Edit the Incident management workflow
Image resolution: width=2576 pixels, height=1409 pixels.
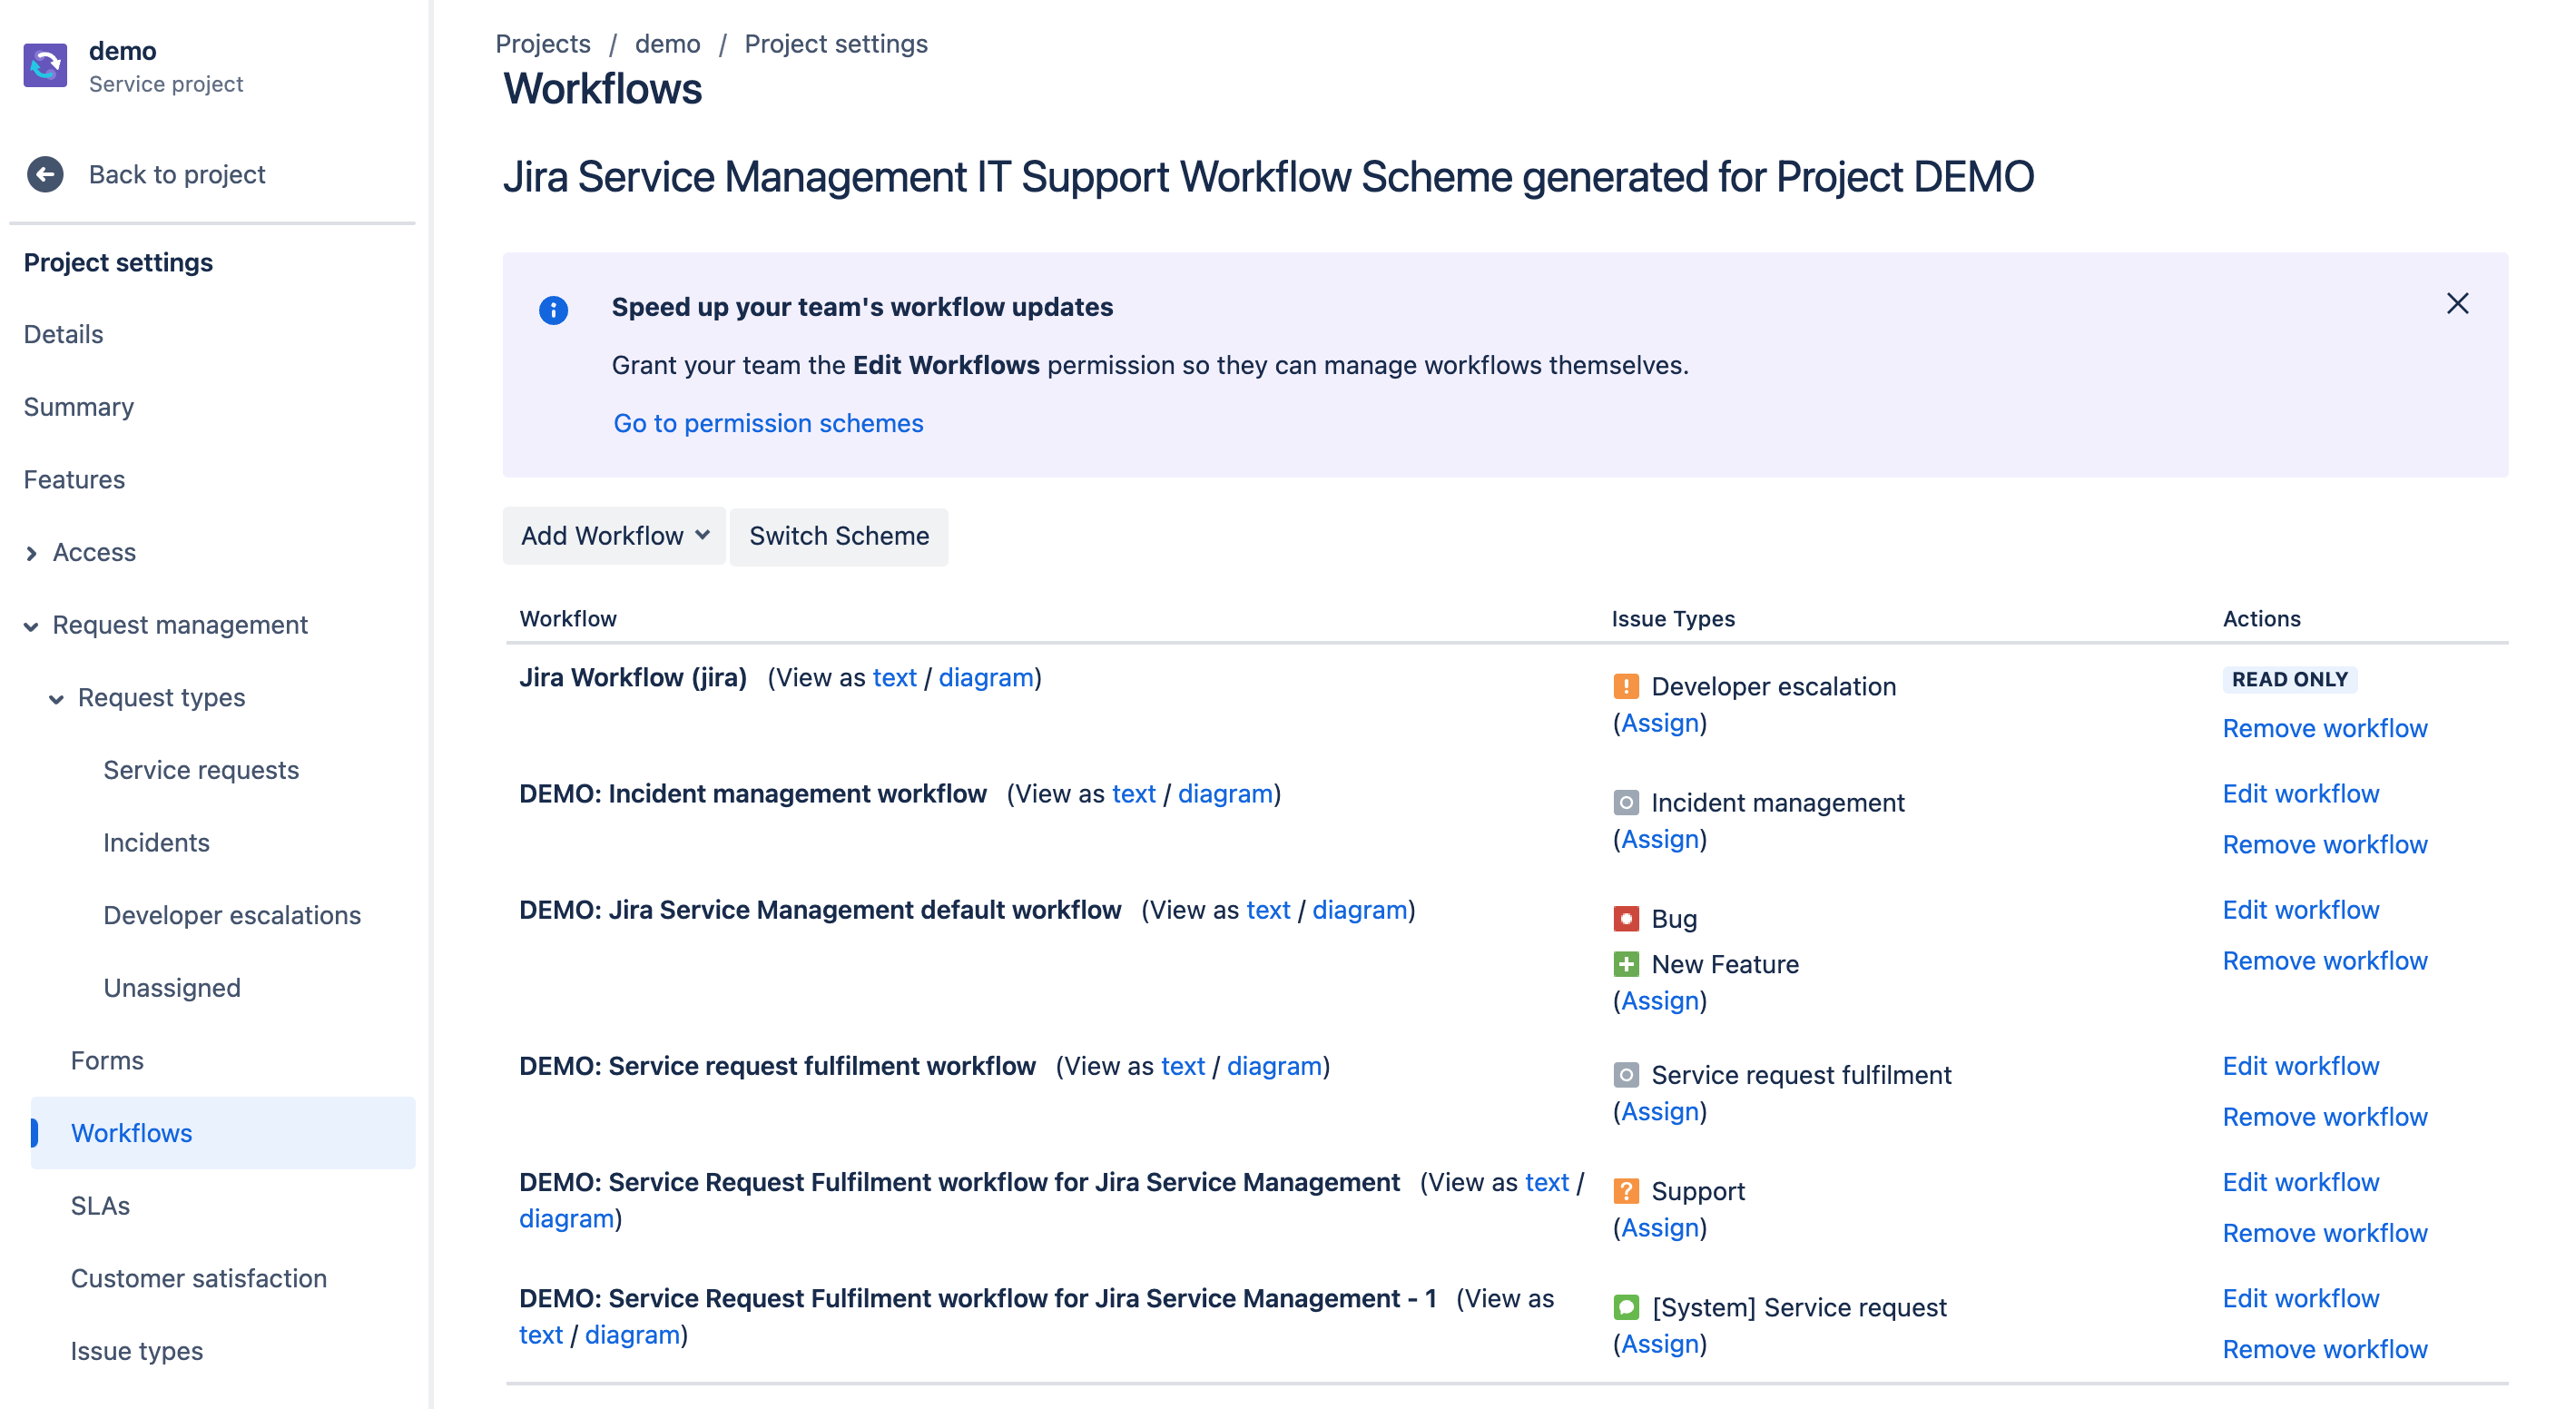point(2300,793)
